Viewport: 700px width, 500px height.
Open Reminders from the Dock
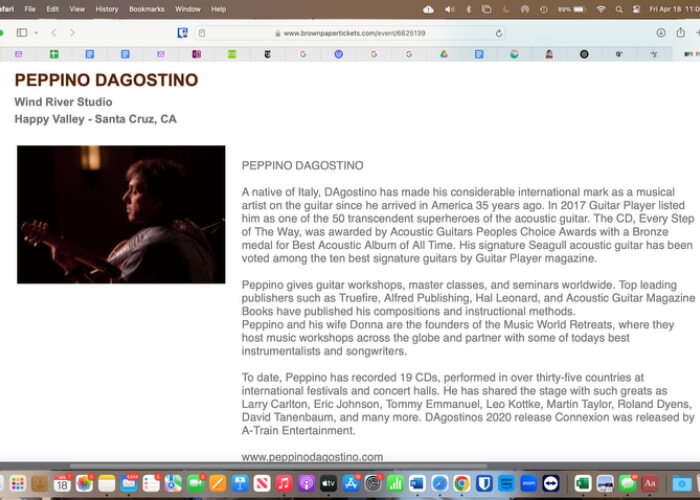click(151, 483)
